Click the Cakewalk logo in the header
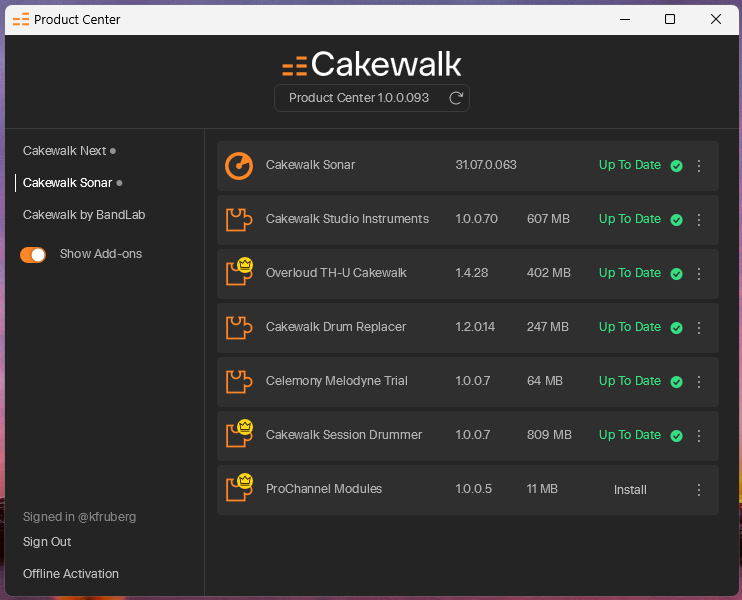 (371, 64)
